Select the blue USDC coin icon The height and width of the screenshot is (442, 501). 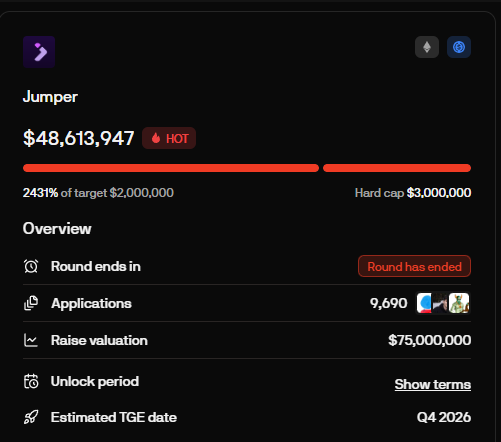459,47
